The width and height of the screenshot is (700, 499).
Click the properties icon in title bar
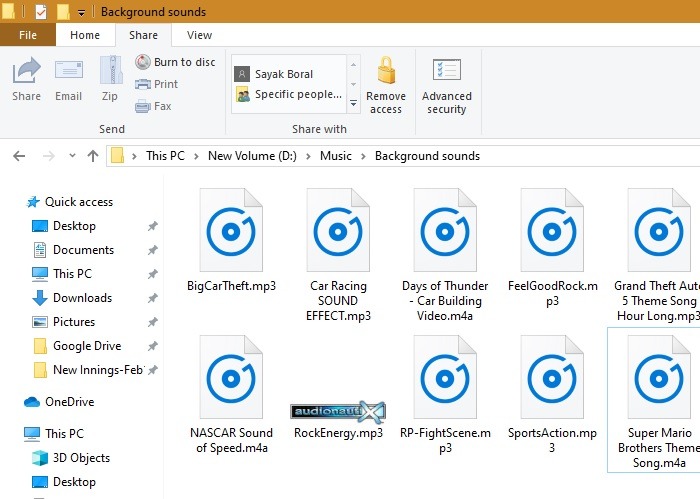click(41, 12)
